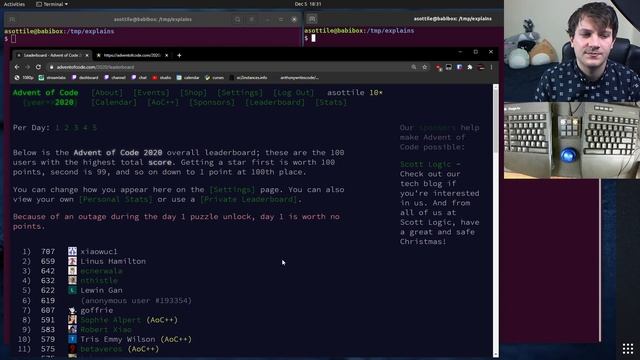
Task: Close the second adventofcode.com tab
Action: point(166,55)
